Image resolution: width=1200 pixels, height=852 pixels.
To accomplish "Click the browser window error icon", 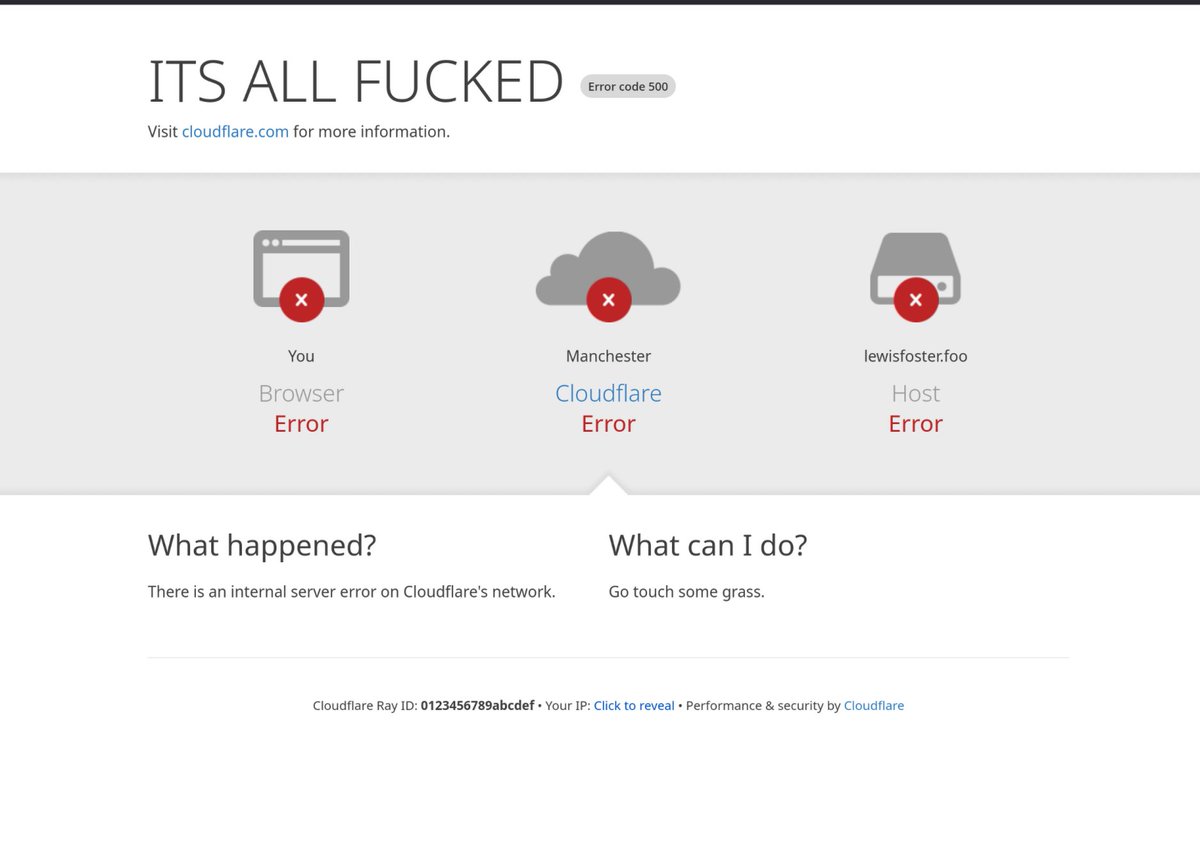I will point(301,275).
